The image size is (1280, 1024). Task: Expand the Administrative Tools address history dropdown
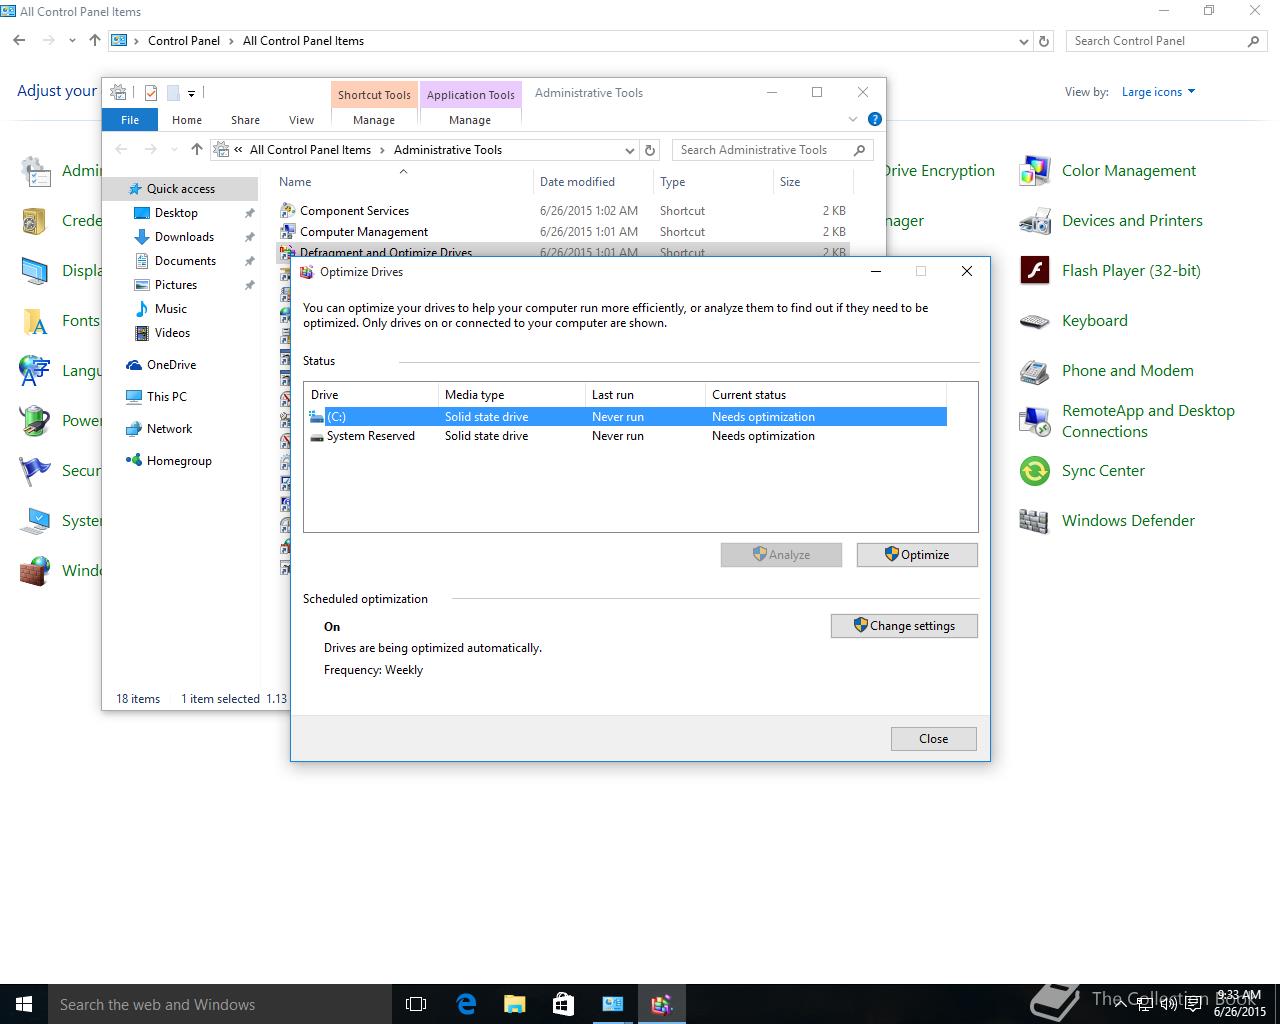point(630,150)
